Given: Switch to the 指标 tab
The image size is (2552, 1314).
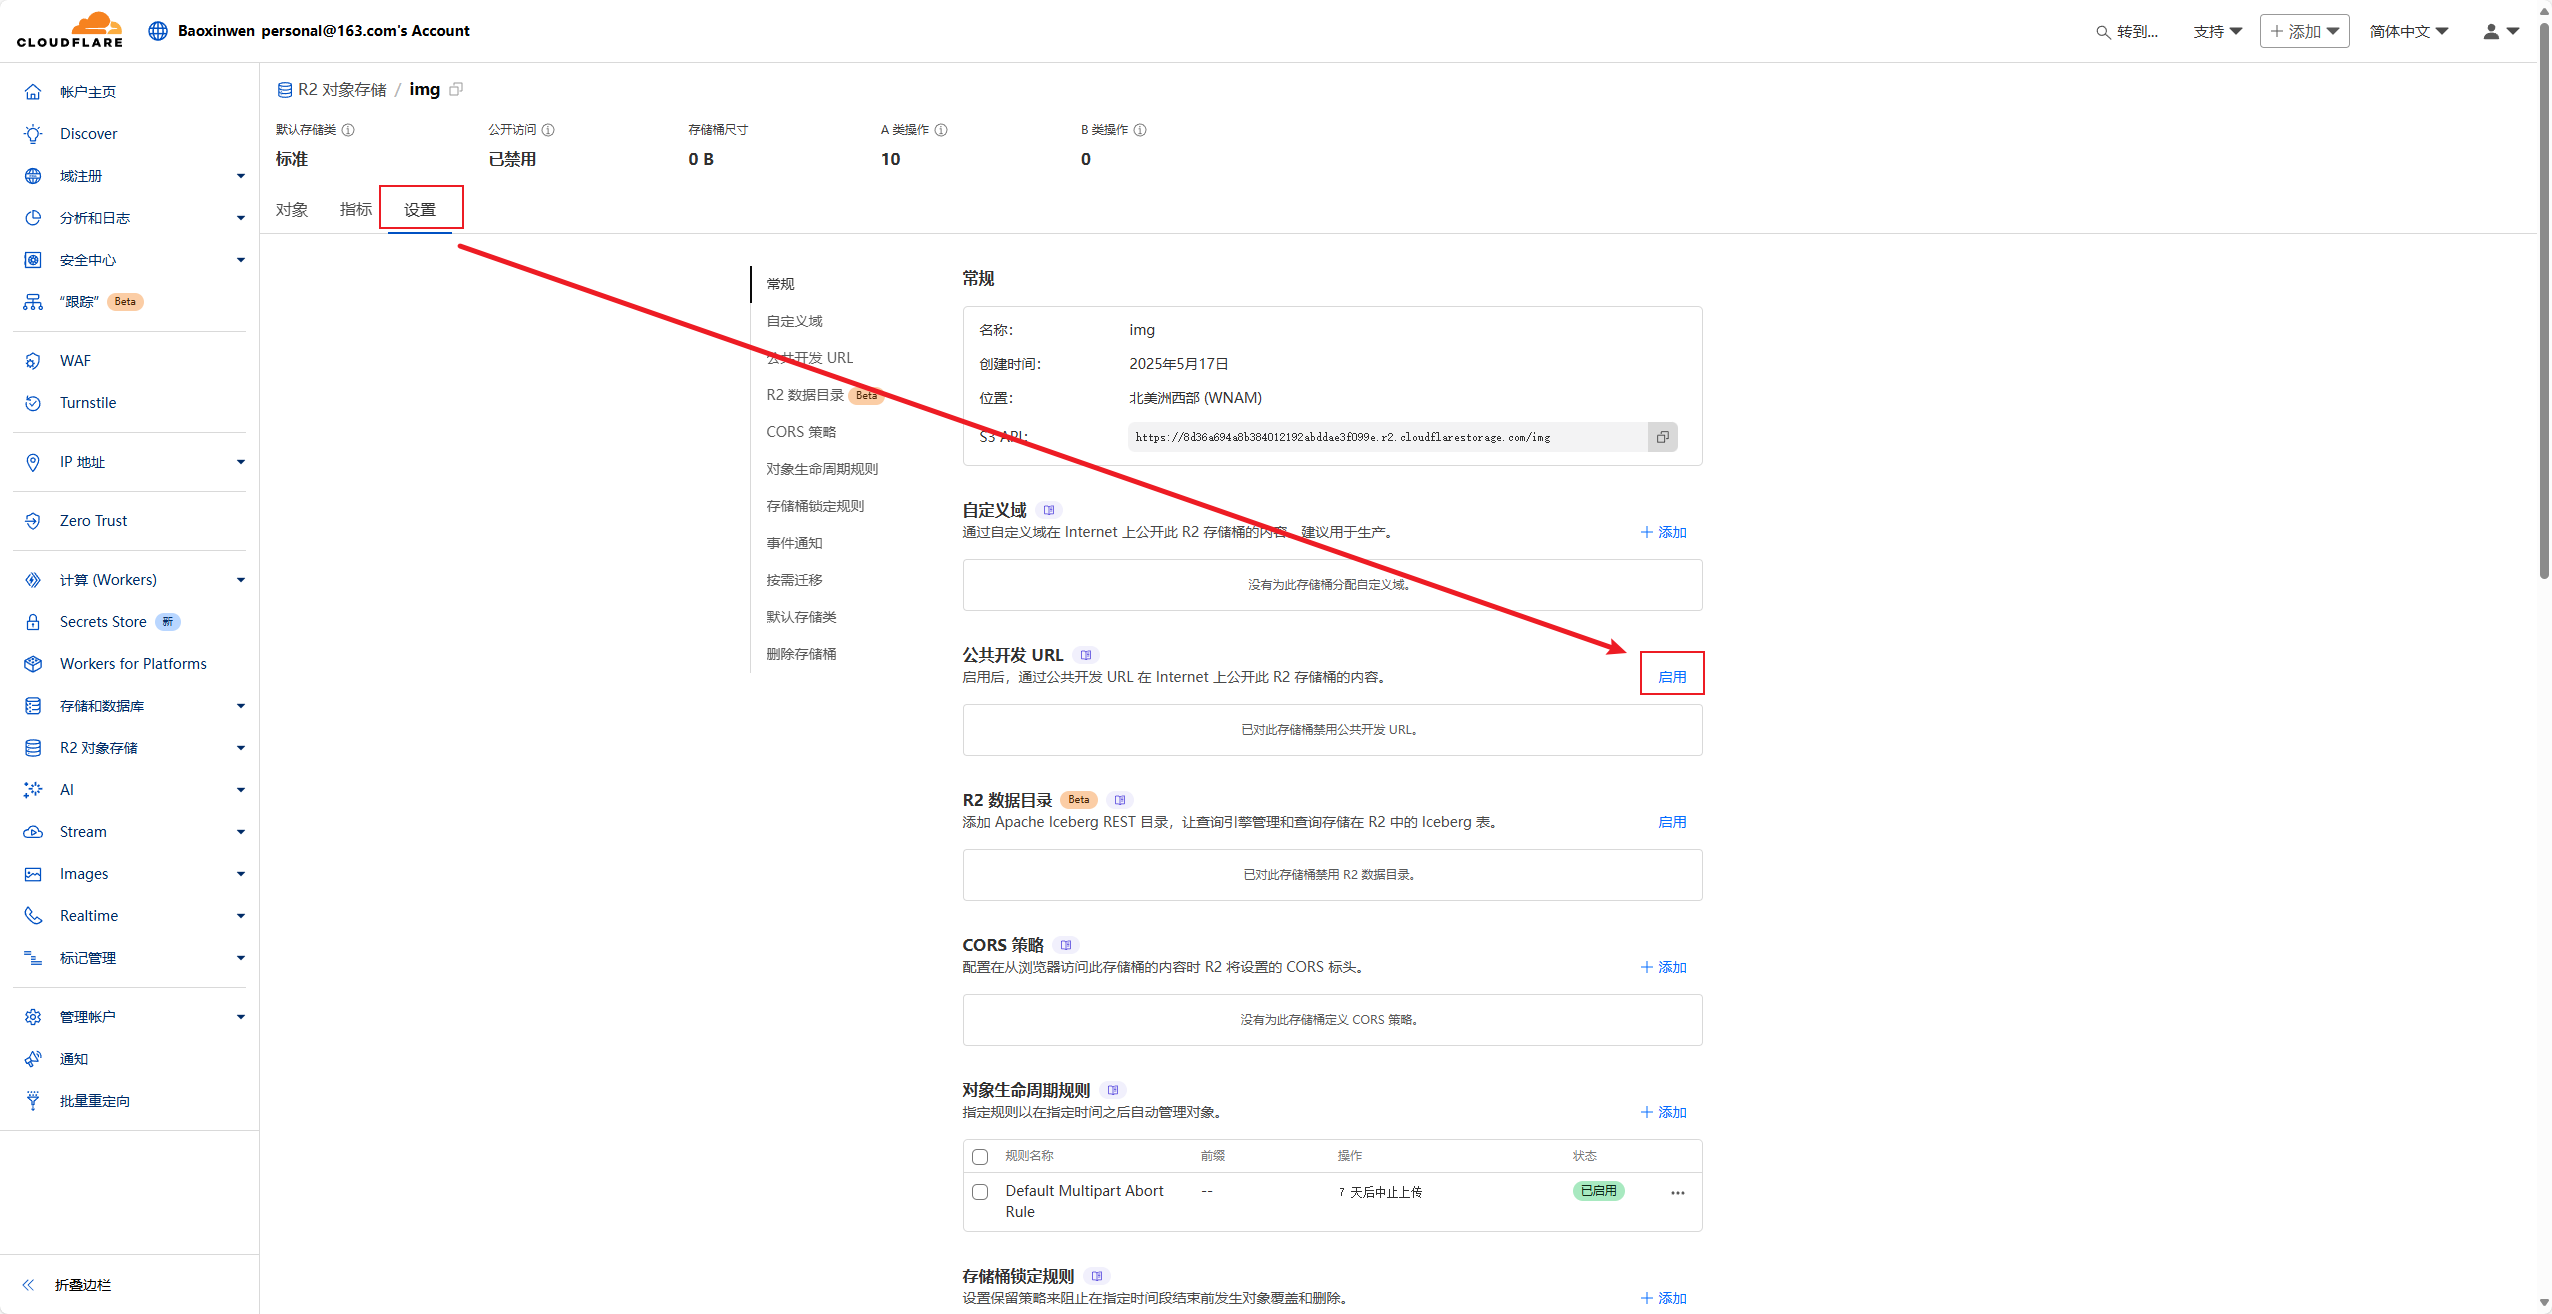Looking at the screenshot, I should [355, 210].
